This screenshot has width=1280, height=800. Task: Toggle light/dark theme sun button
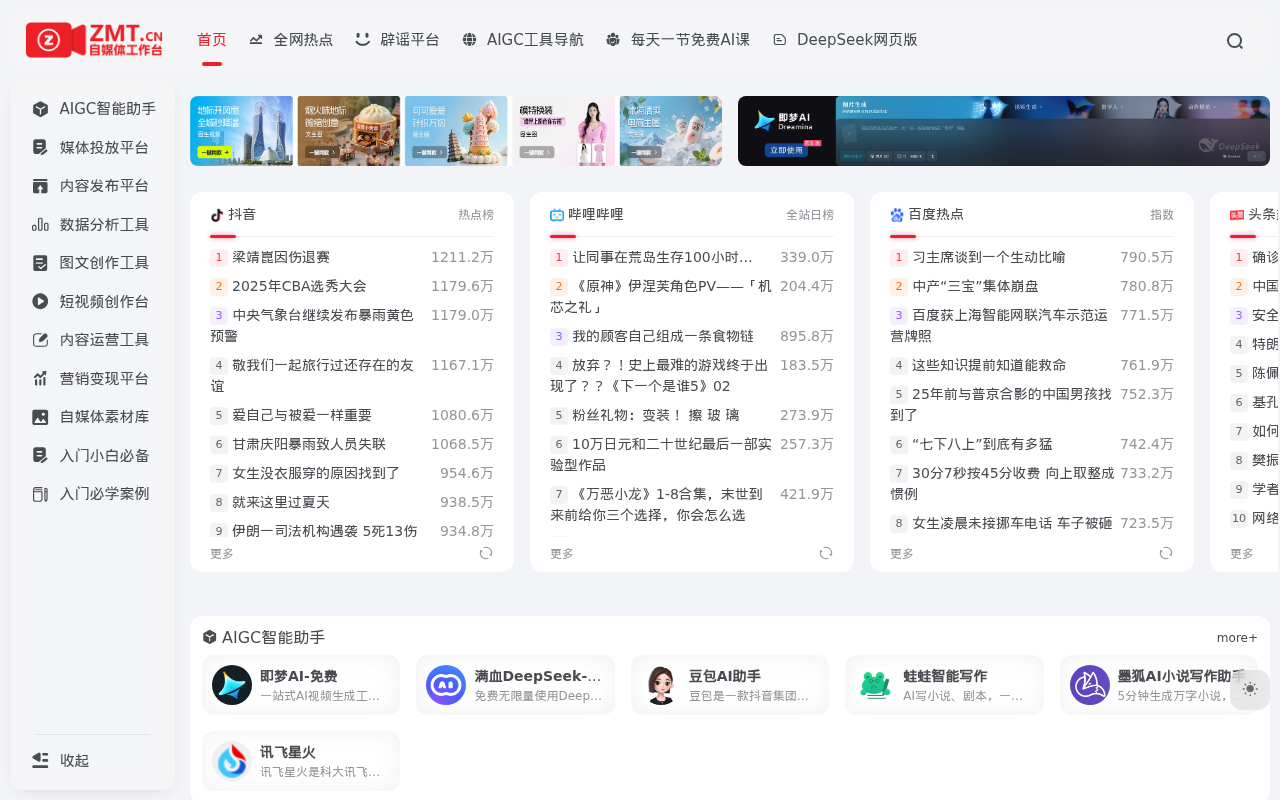point(1250,689)
